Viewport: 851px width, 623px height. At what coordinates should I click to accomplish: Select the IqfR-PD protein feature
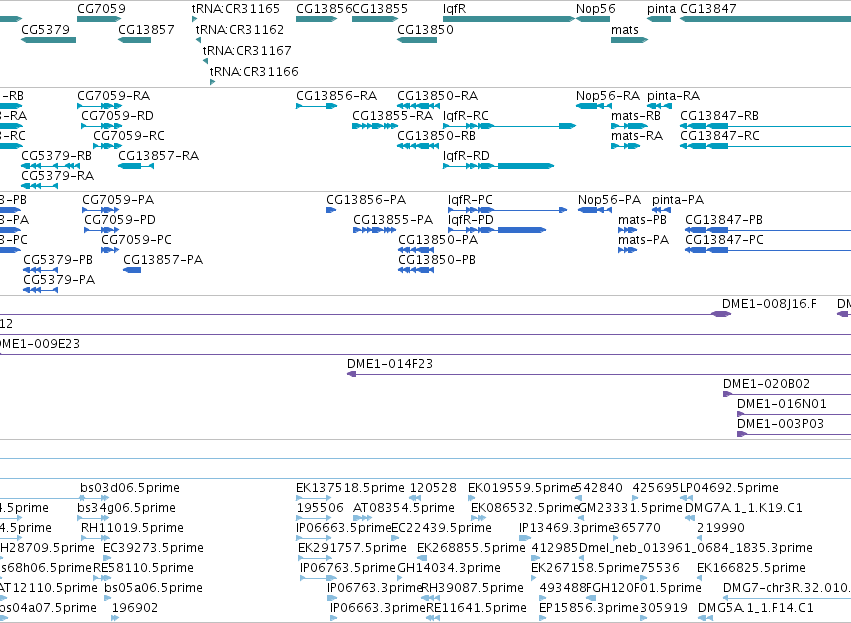pos(497,230)
